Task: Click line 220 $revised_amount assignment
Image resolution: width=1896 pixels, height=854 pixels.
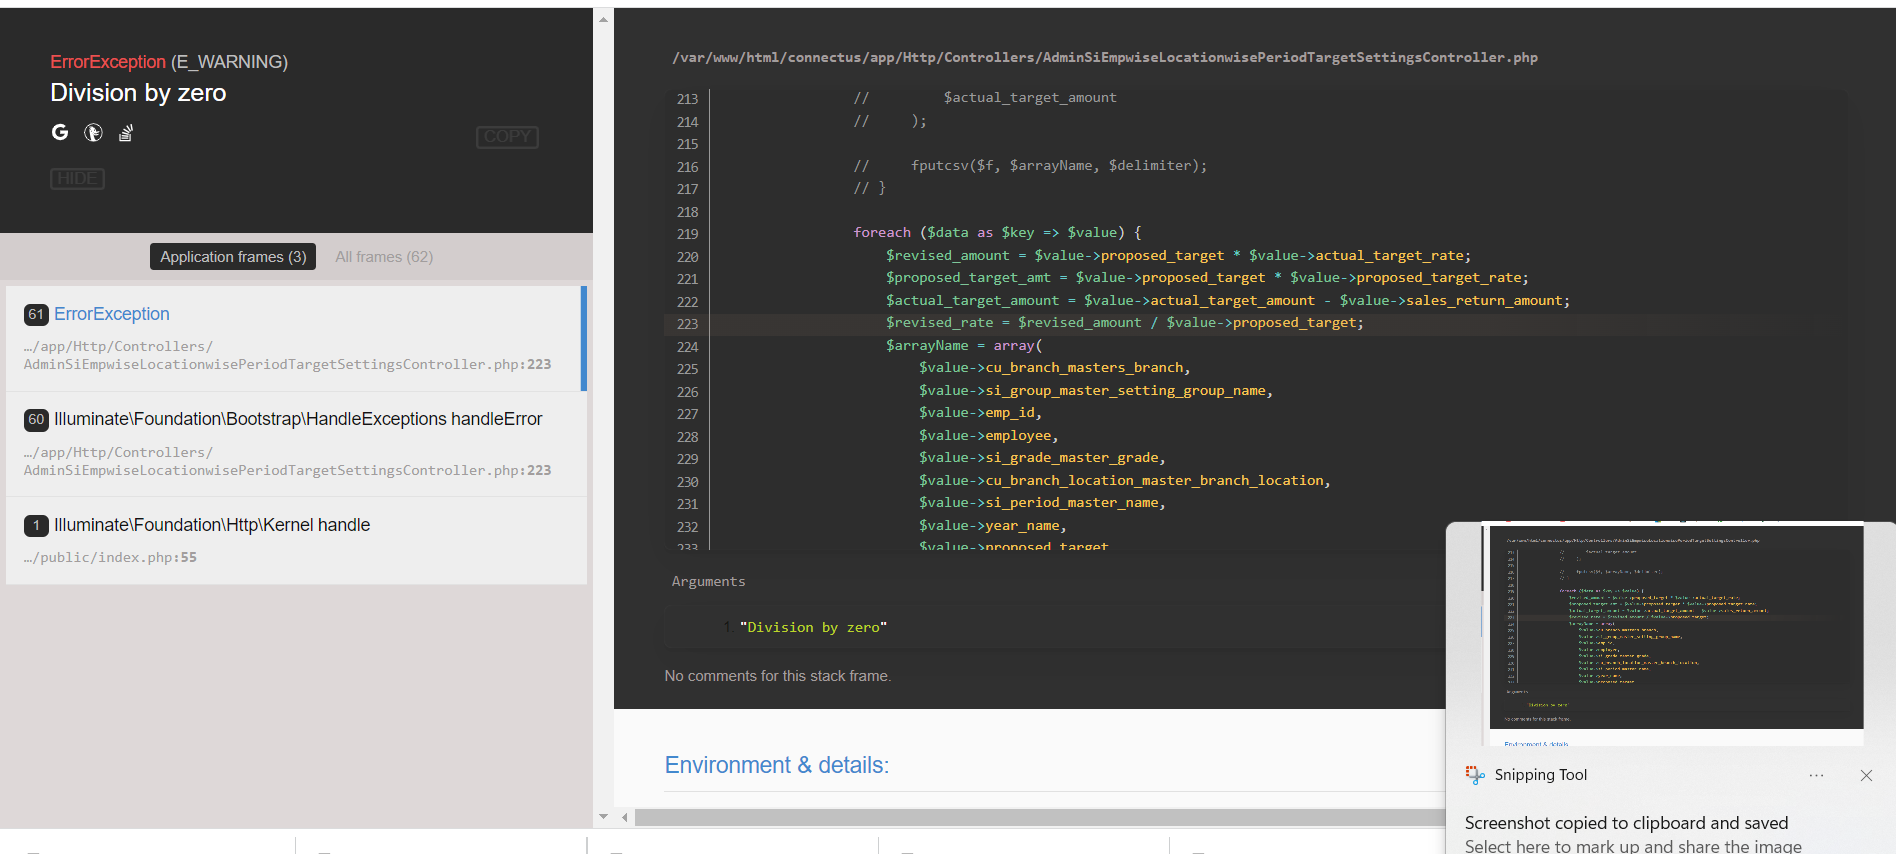Action: [x=1178, y=256]
